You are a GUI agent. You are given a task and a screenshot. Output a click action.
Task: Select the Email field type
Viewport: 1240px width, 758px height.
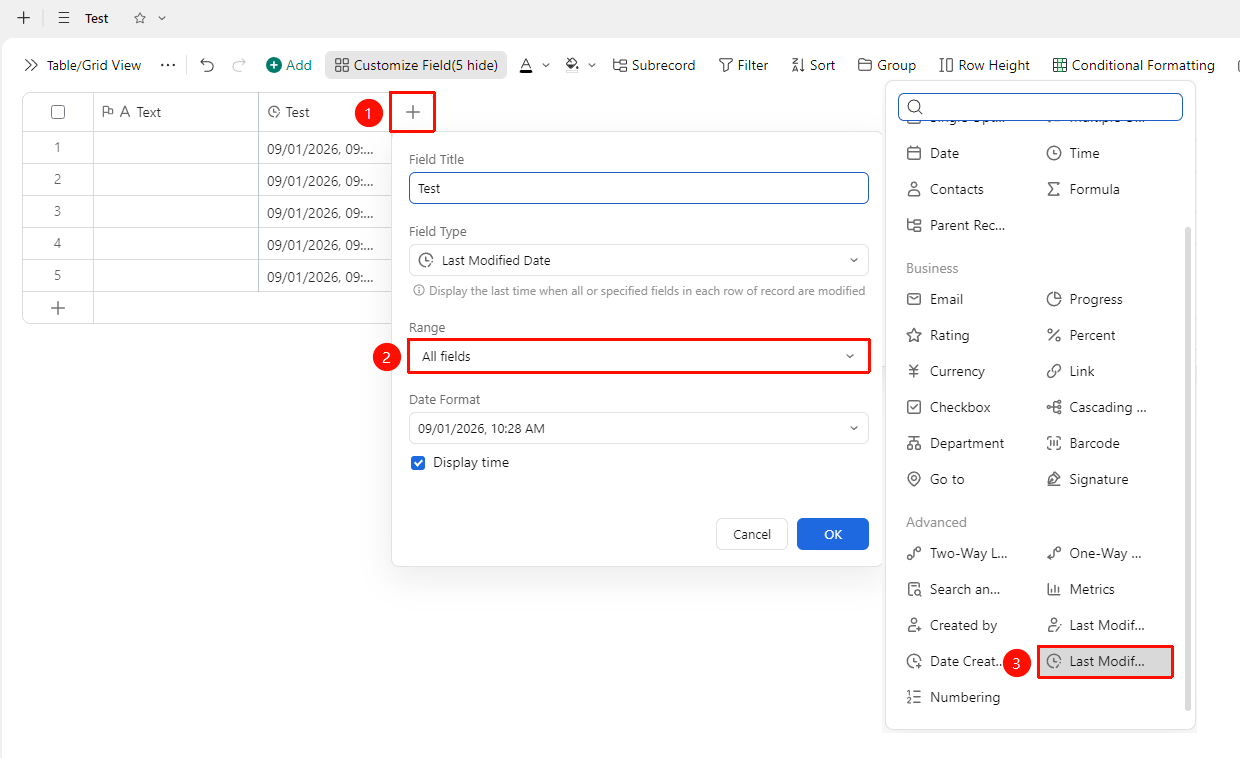(x=935, y=299)
